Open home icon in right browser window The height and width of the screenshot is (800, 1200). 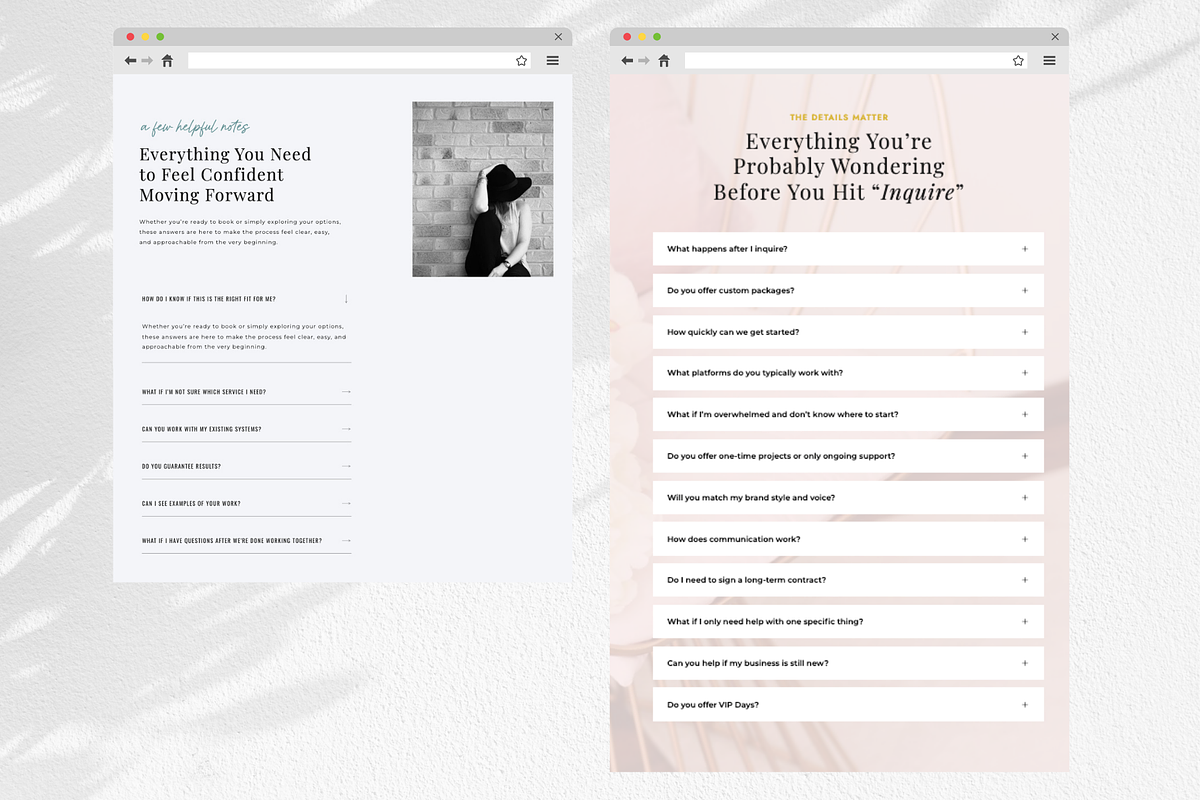pyautogui.click(x=664, y=61)
